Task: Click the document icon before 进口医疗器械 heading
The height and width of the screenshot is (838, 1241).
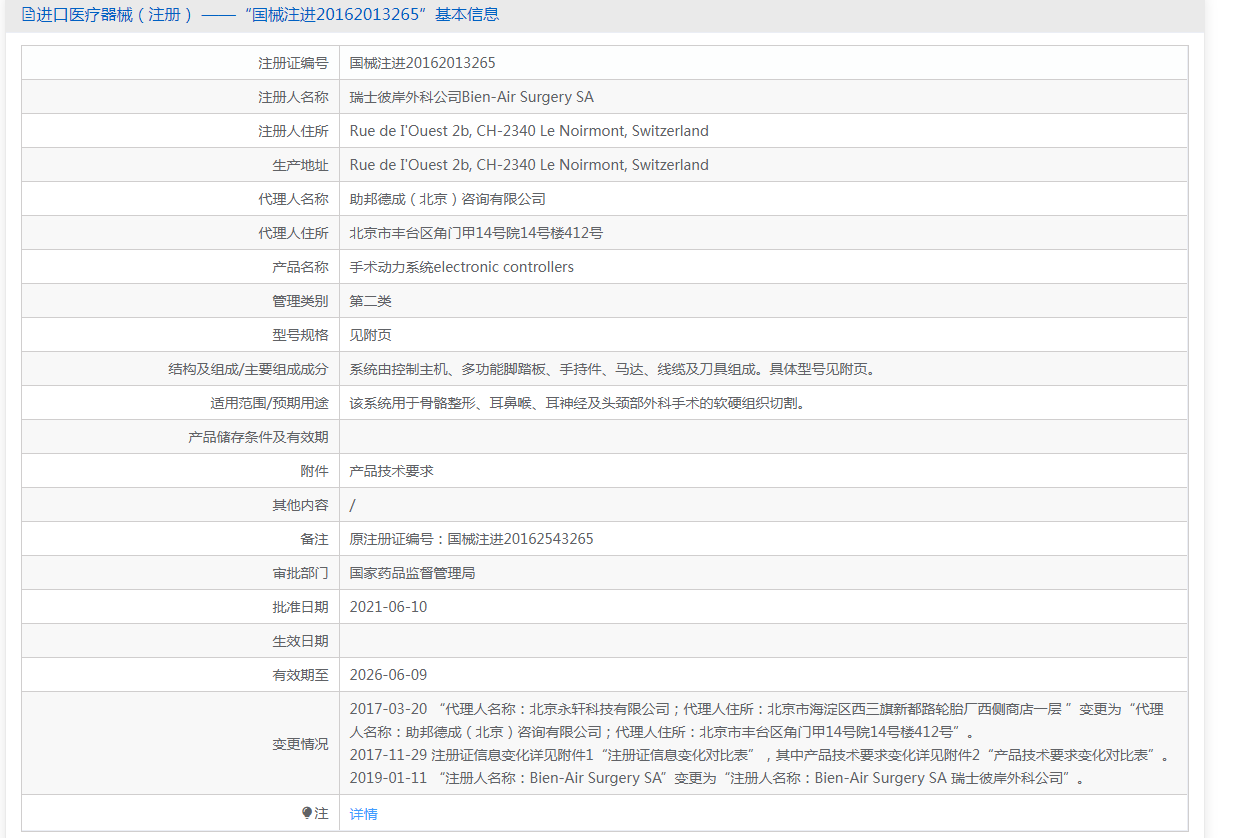Action: [28, 15]
